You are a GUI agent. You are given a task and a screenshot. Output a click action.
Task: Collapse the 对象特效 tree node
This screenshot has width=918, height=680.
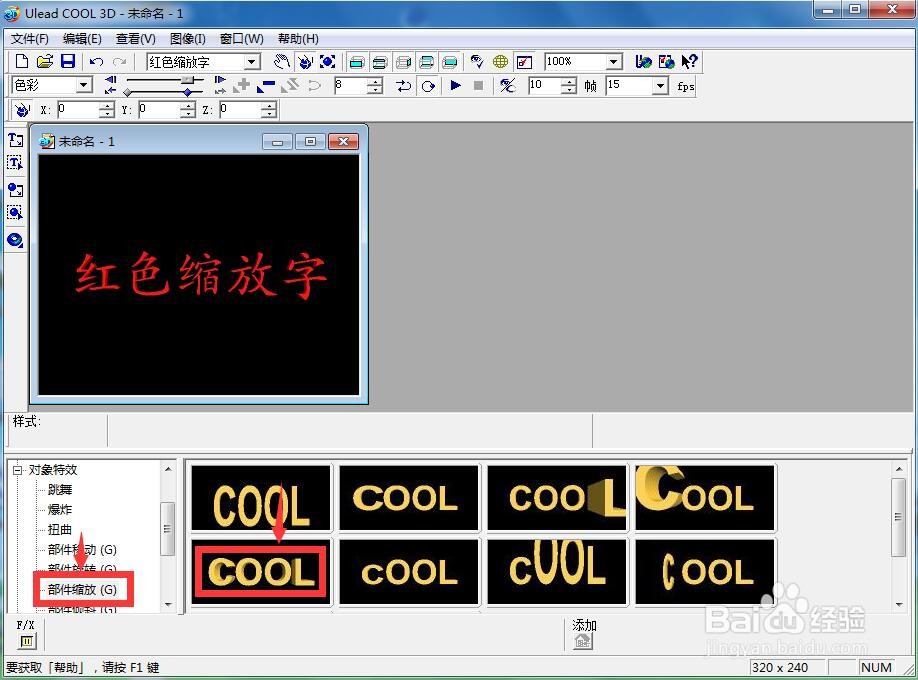coord(18,470)
